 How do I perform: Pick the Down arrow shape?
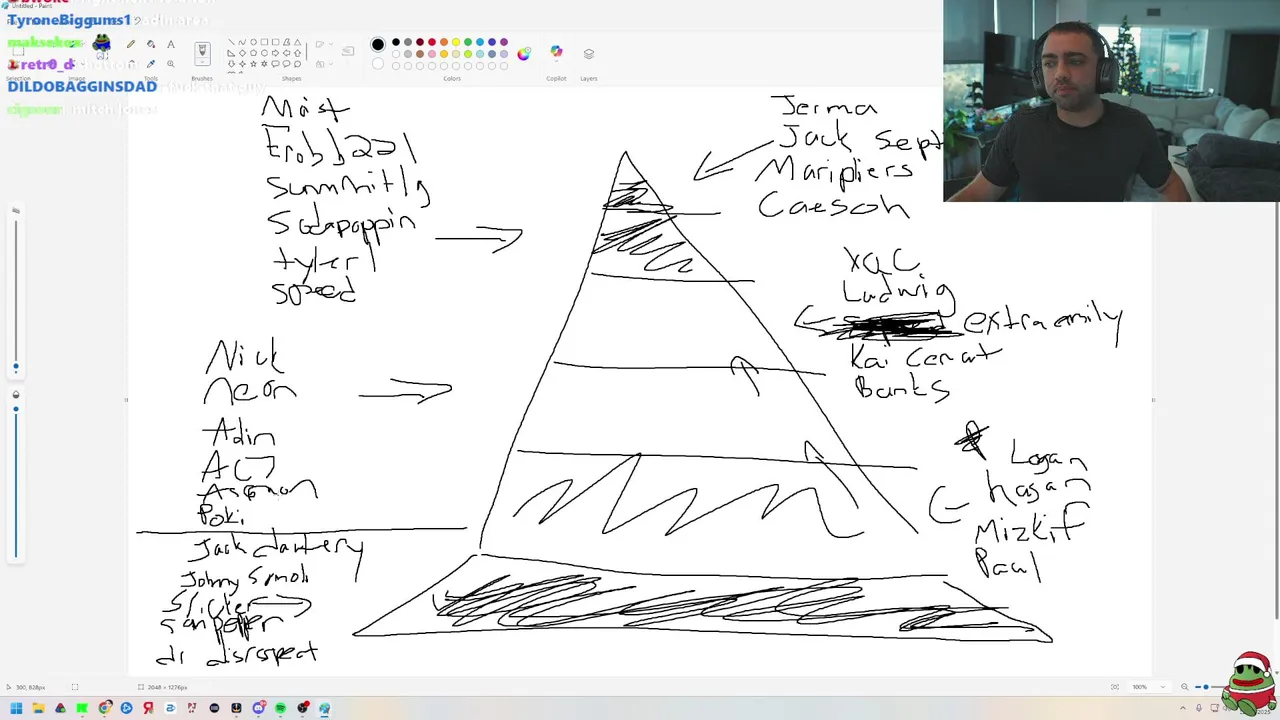(x=231, y=64)
